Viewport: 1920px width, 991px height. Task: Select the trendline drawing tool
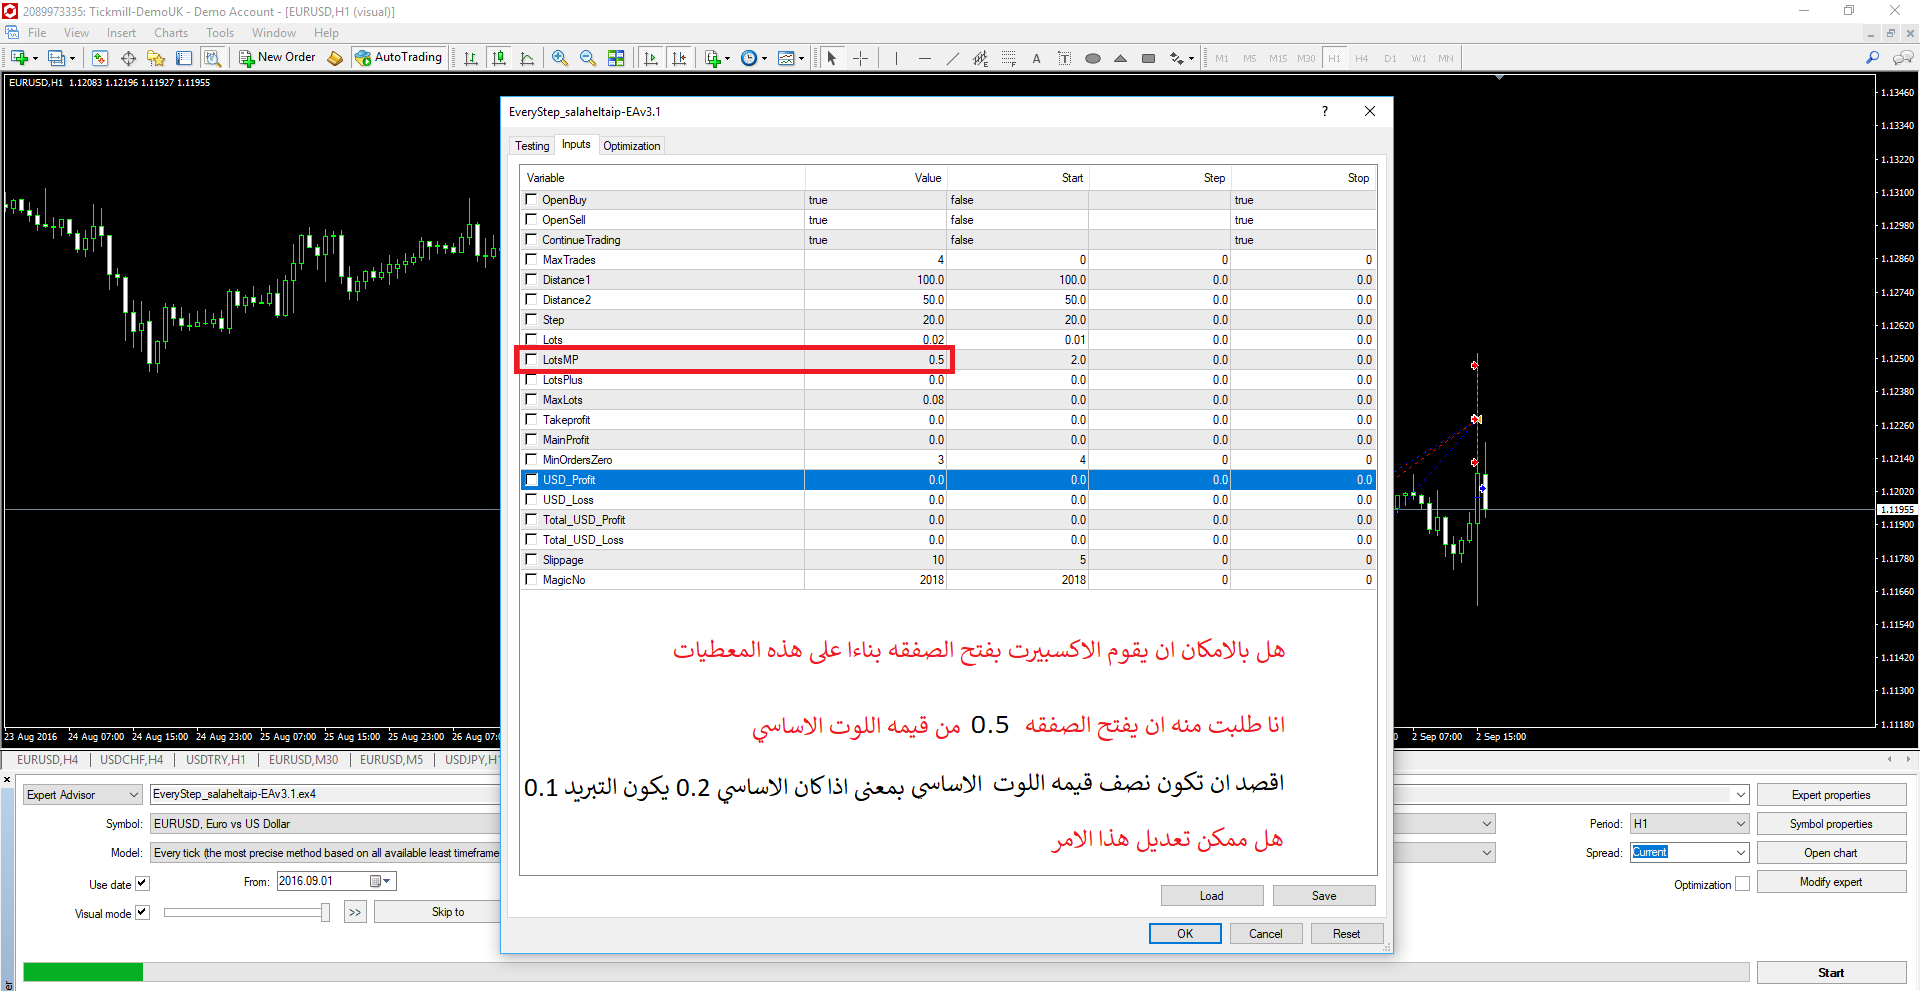coord(952,58)
